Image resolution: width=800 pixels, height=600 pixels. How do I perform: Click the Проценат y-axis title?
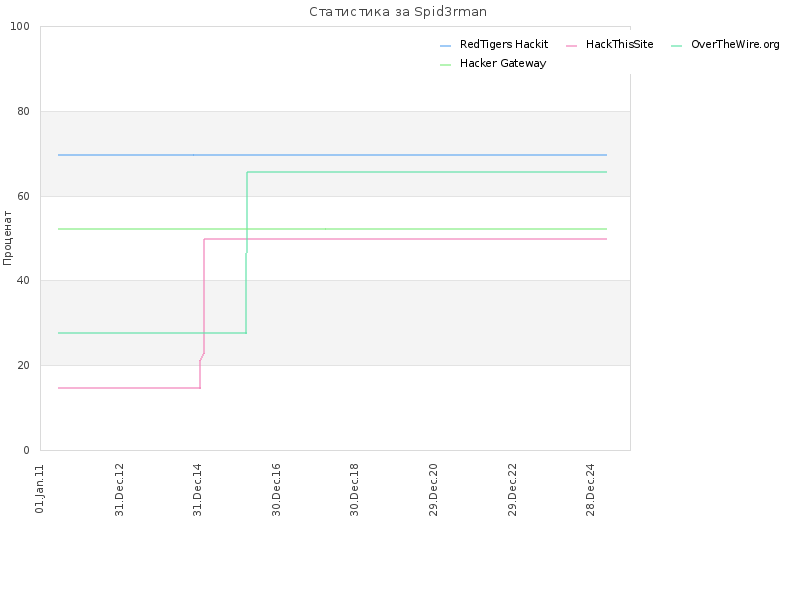pos(7,238)
